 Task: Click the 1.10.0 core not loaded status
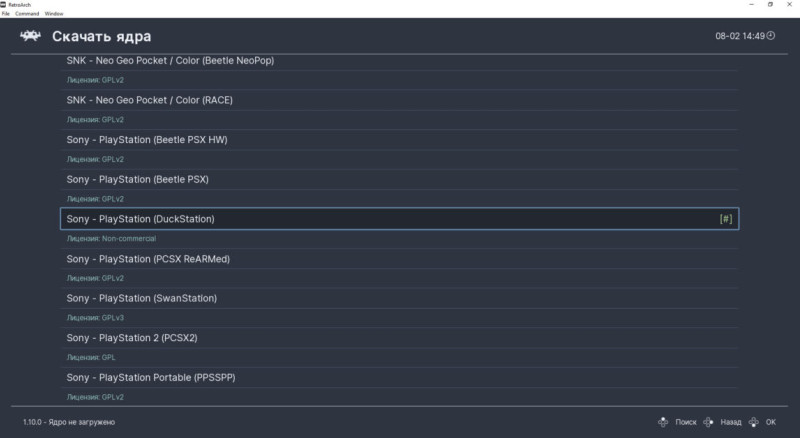(x=69, y=422)
